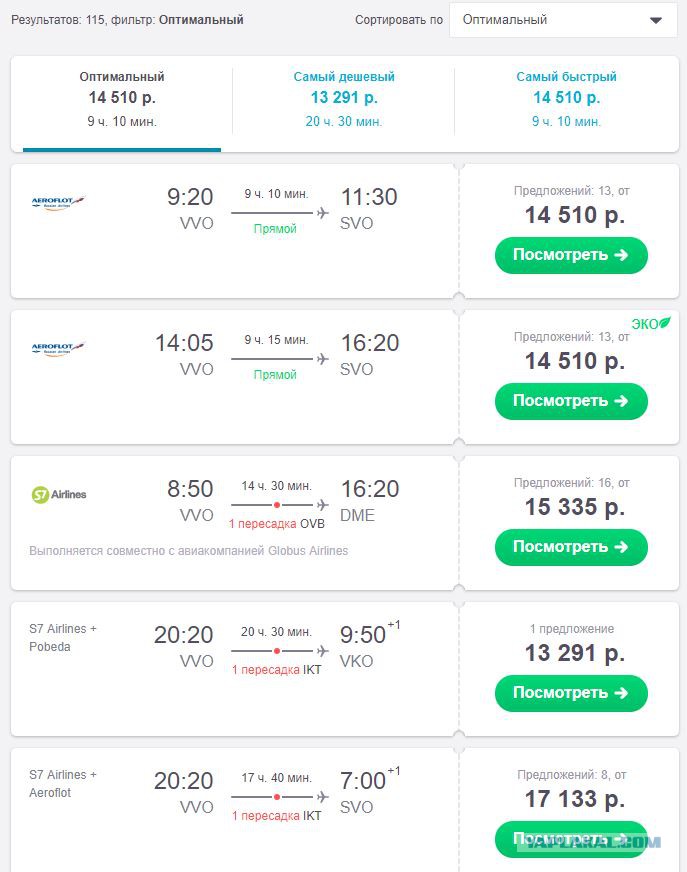Select the Оптимальный 14 510 р. tab

tap(122, 98)
